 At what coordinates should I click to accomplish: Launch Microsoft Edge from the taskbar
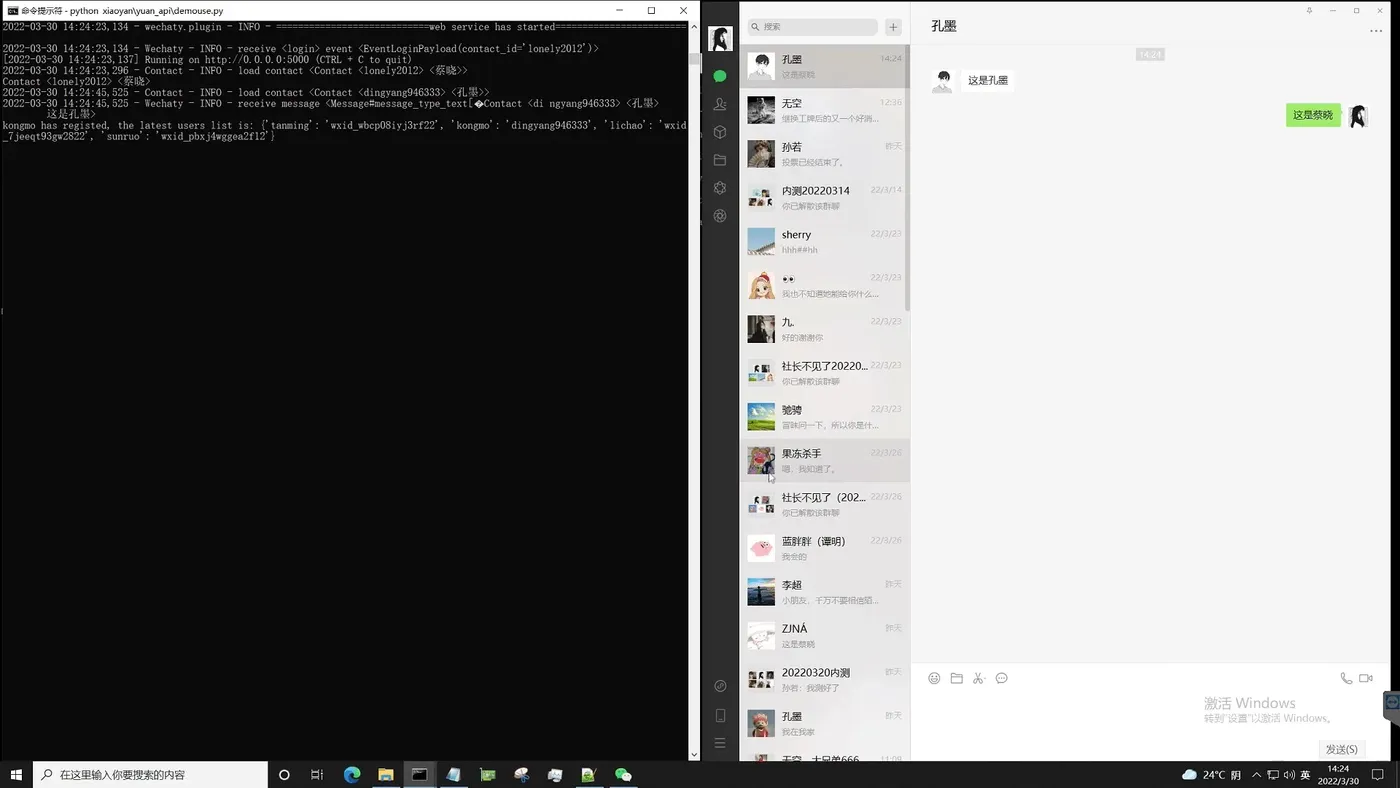click(352, 775)
